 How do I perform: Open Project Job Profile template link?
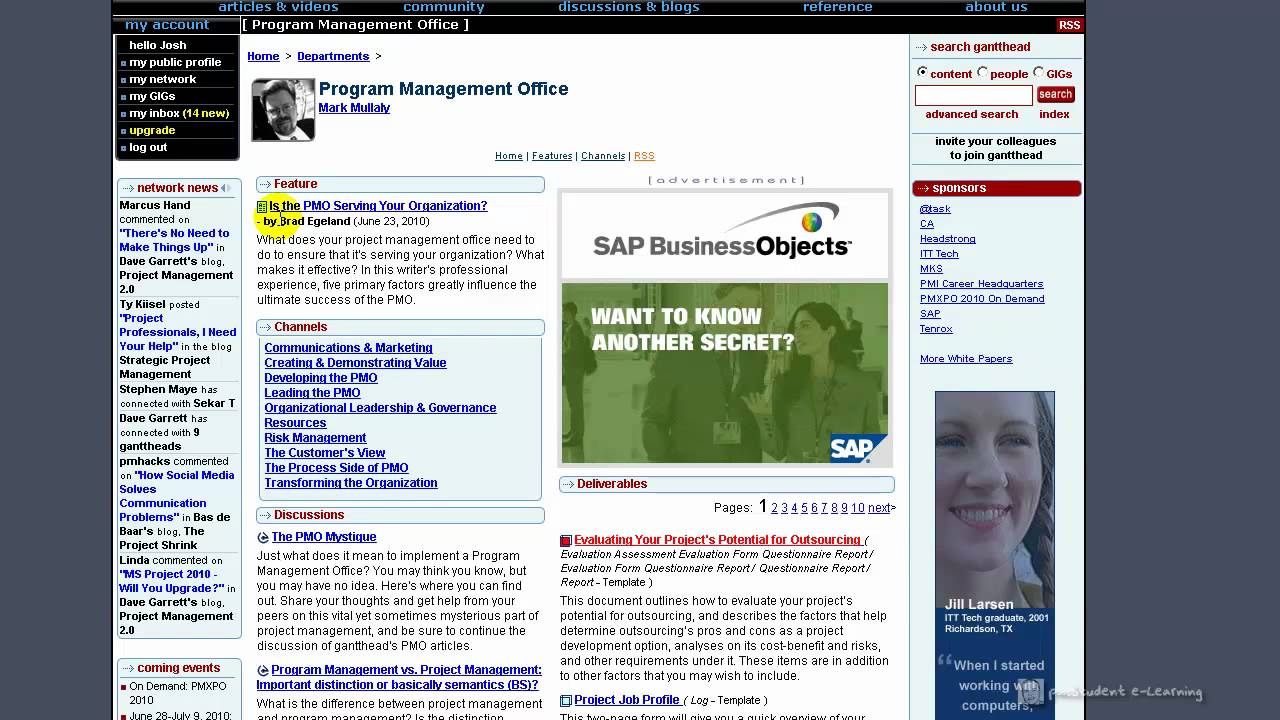pos(627,700)
